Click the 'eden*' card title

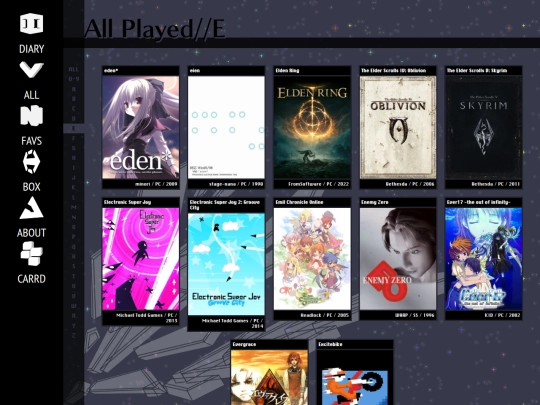point(111,71)
